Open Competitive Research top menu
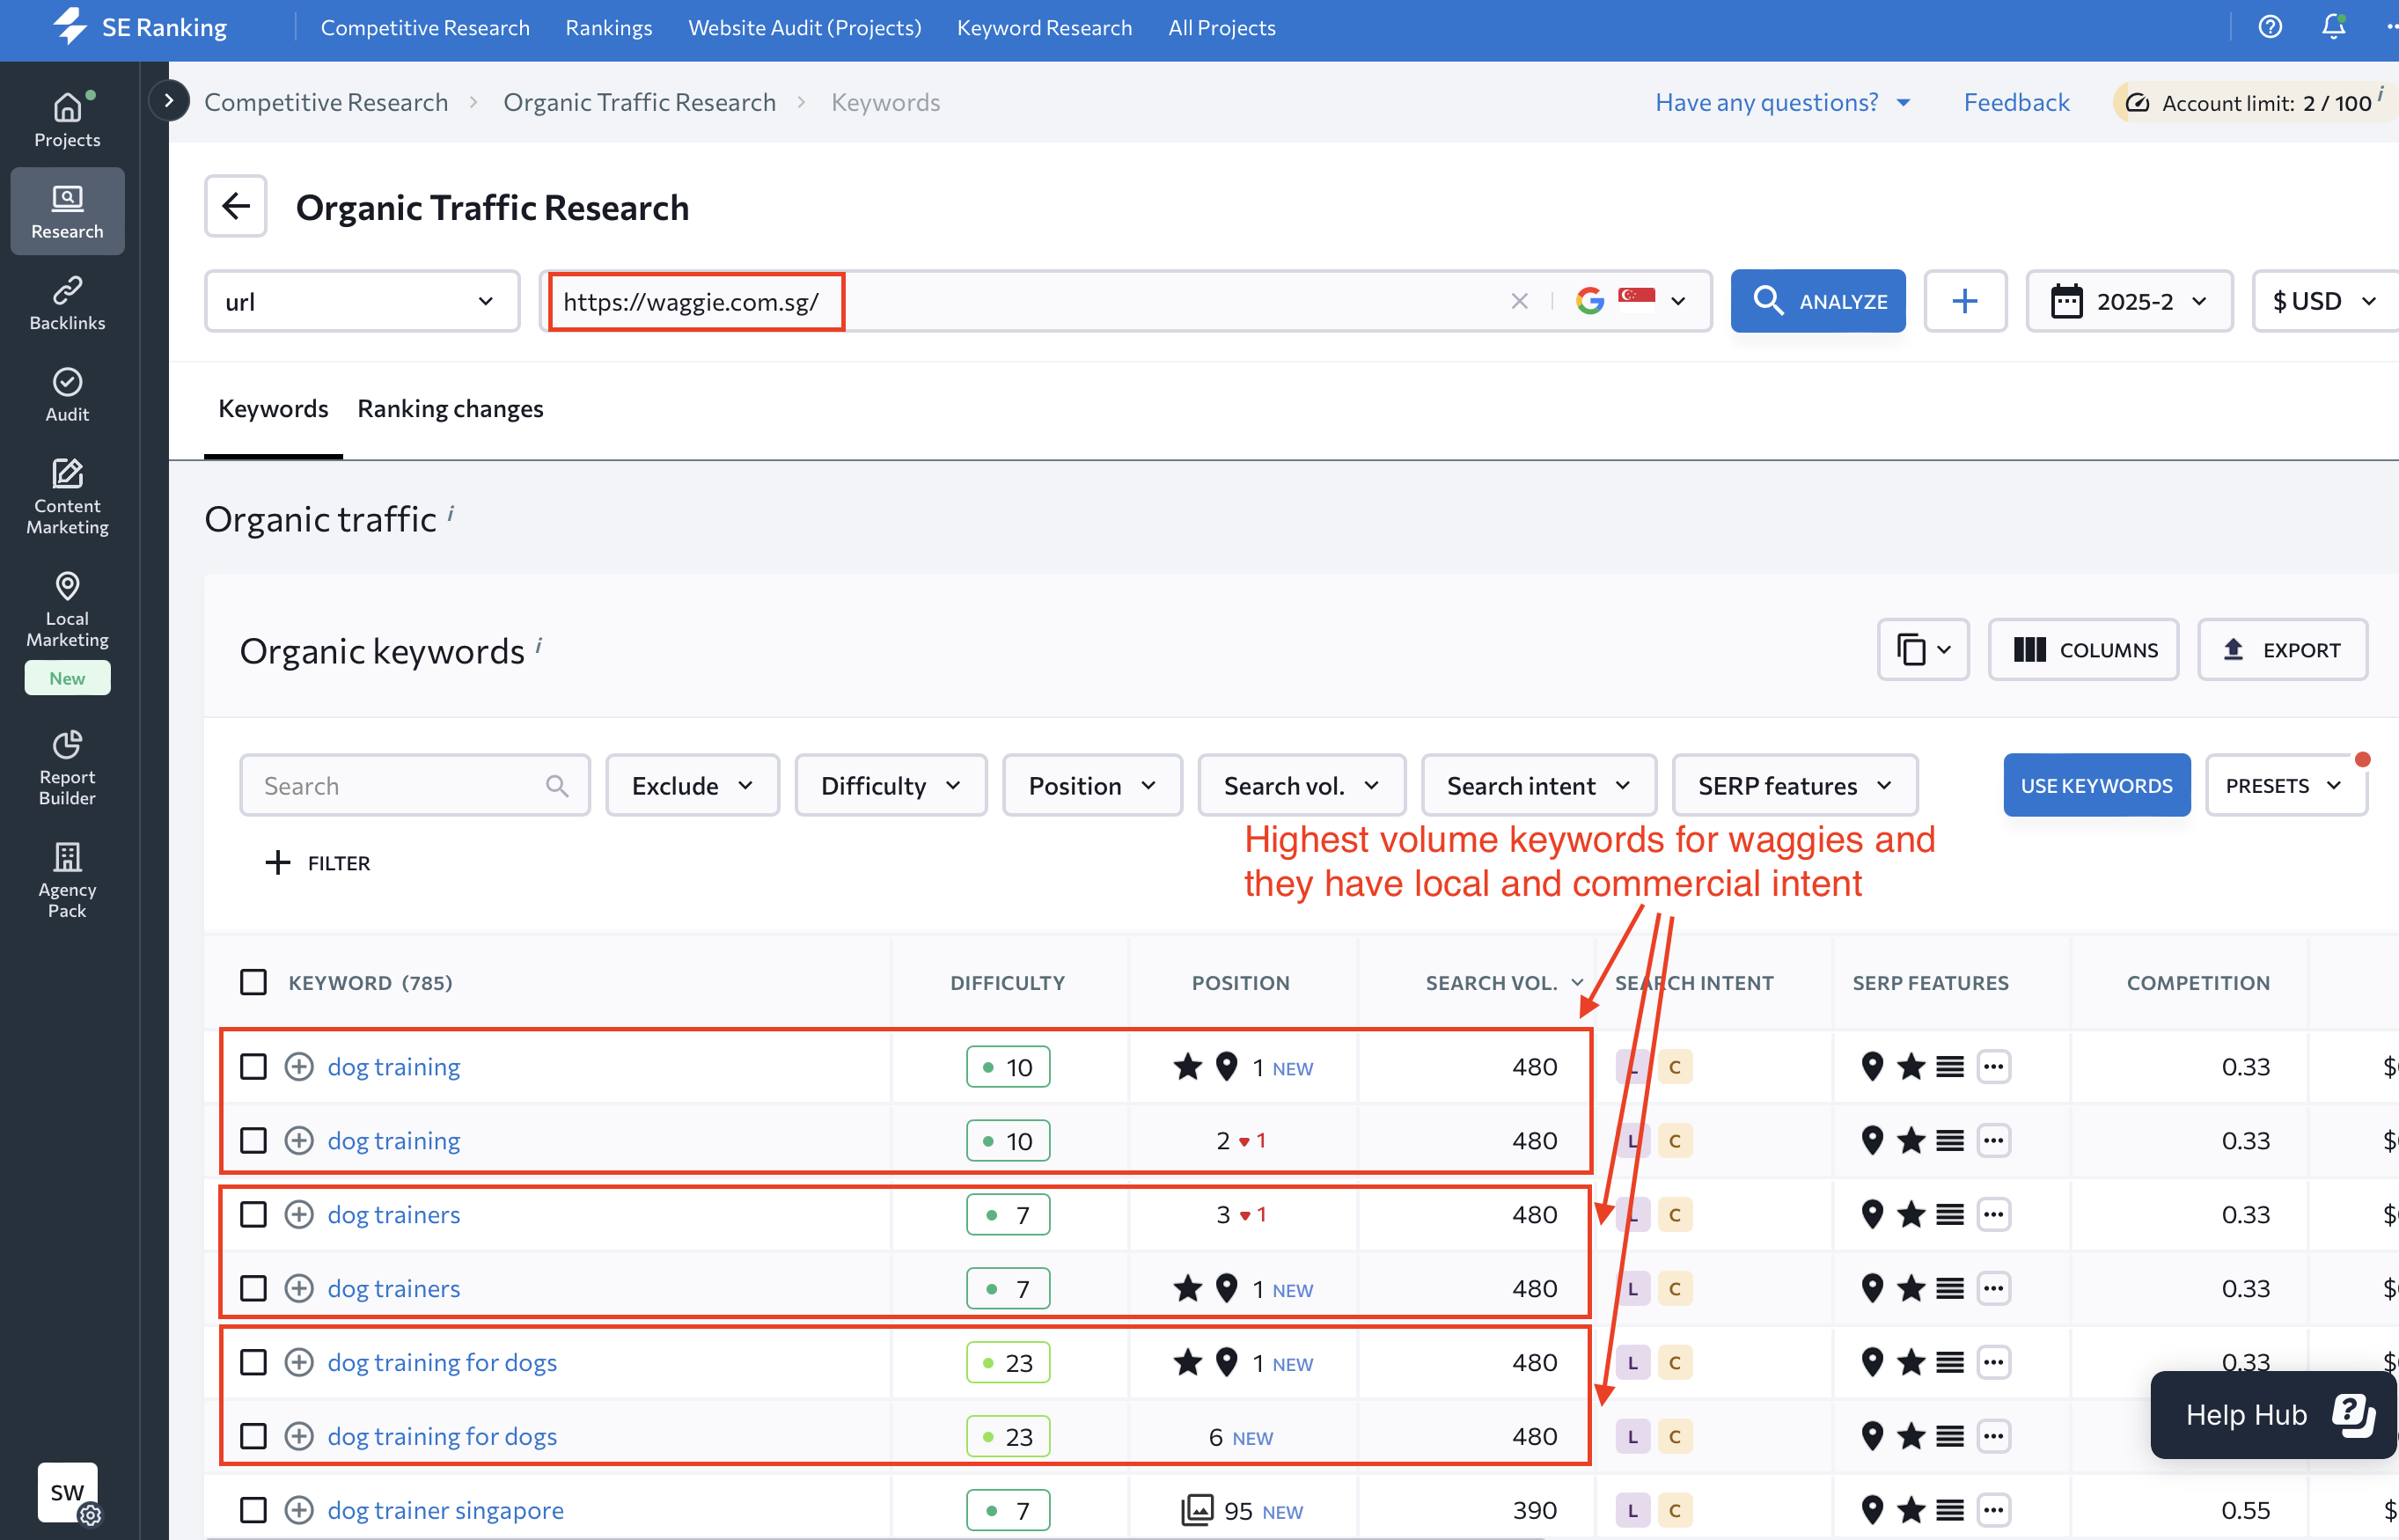Viewport: 2399px width, 1540px height. pyautogui.click(x=425, y=27)
